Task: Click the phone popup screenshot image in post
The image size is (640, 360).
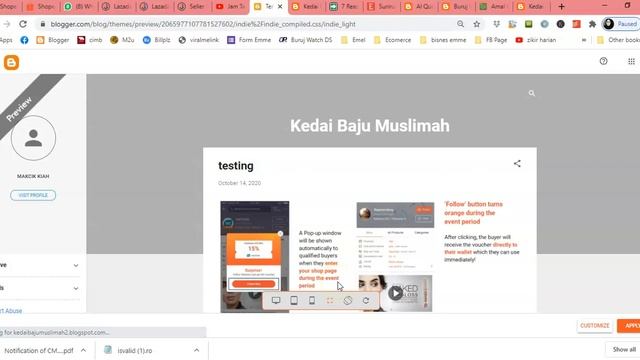Action: 255,256
